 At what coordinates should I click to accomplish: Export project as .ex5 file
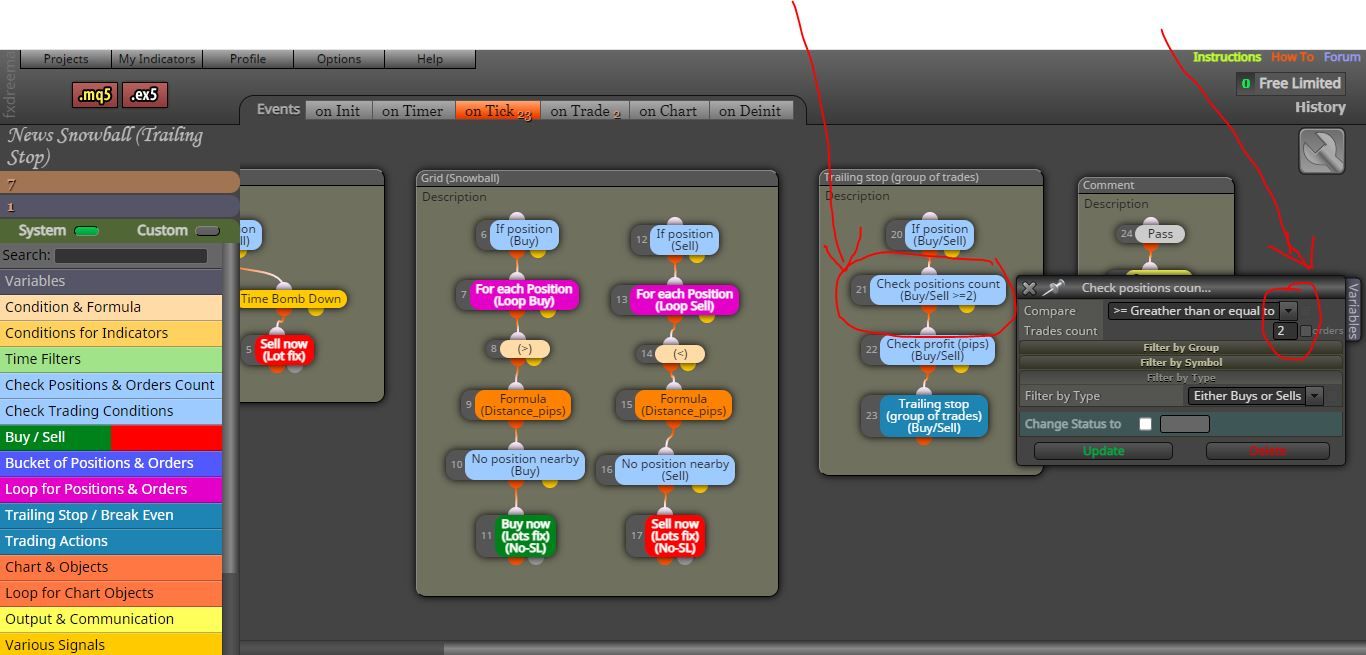144,95
